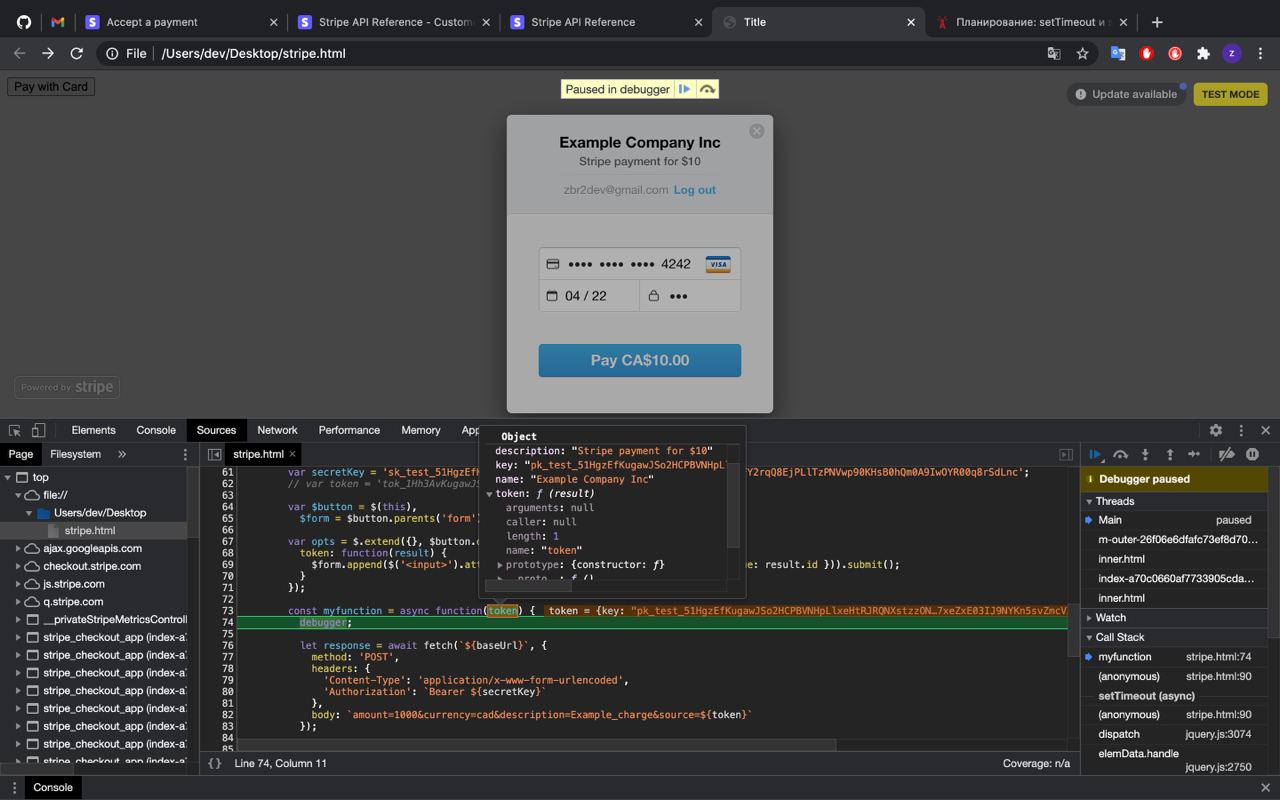Click the Pay with Card button

pos(51,87)
